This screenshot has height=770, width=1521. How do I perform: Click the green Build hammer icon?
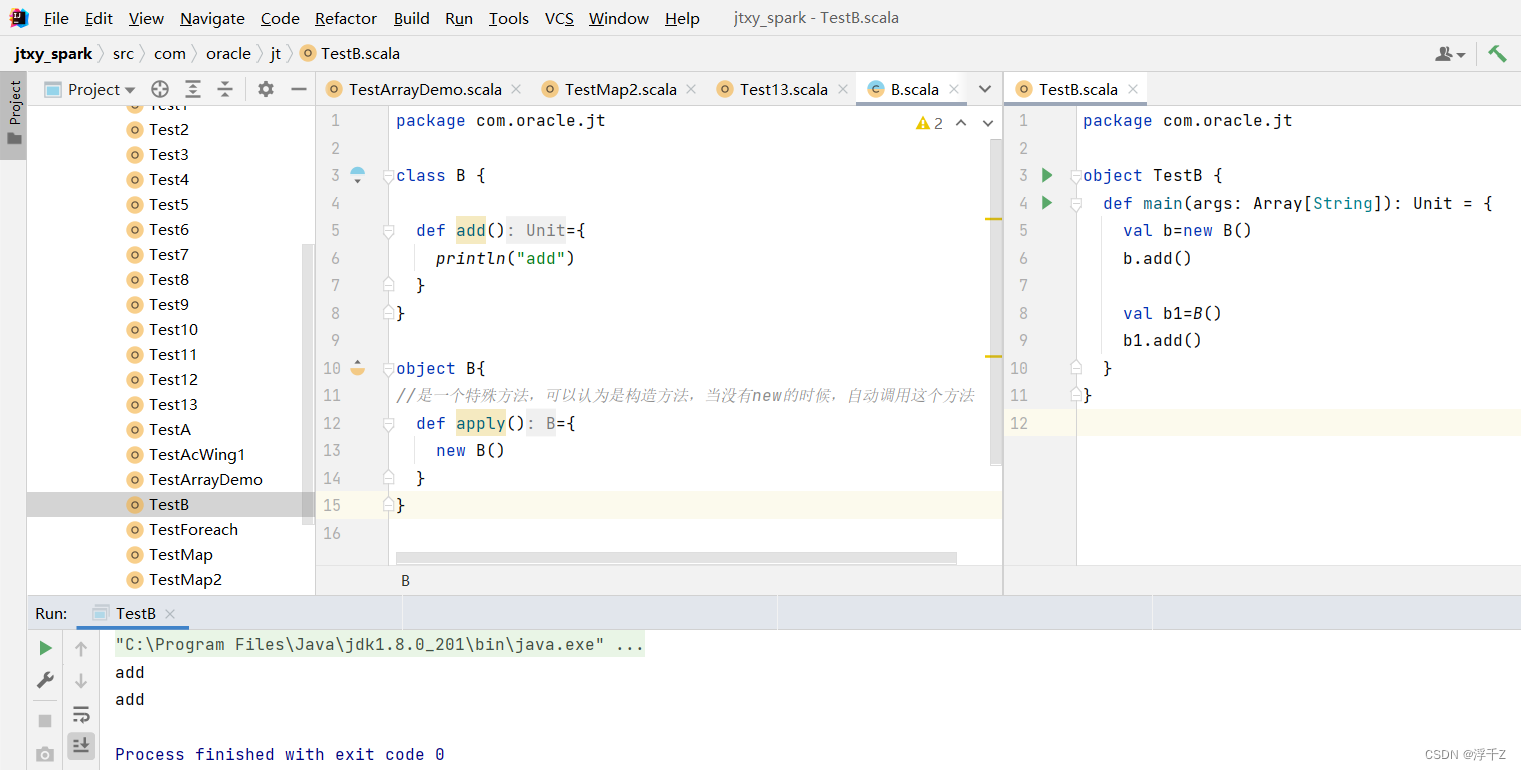coord(1496,53)
